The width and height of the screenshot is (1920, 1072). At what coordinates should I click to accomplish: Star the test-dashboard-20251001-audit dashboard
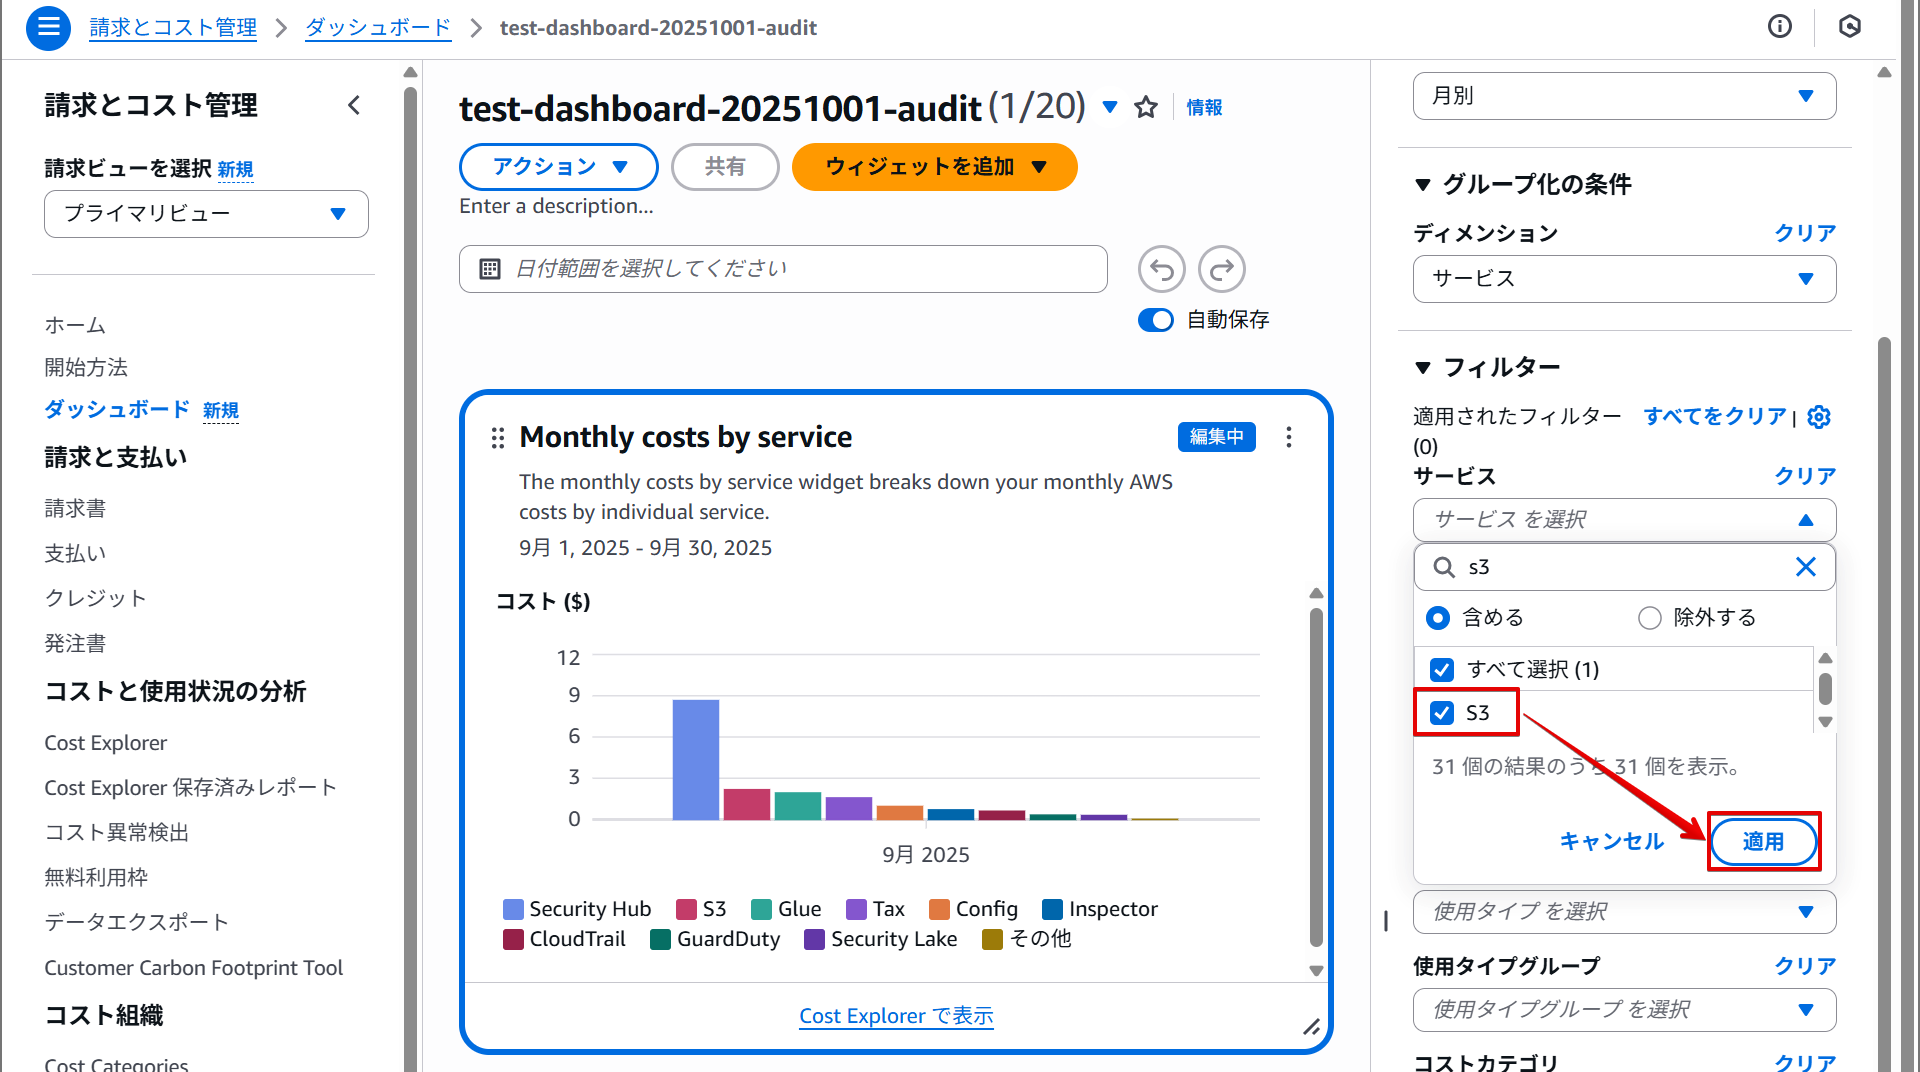1146,107
